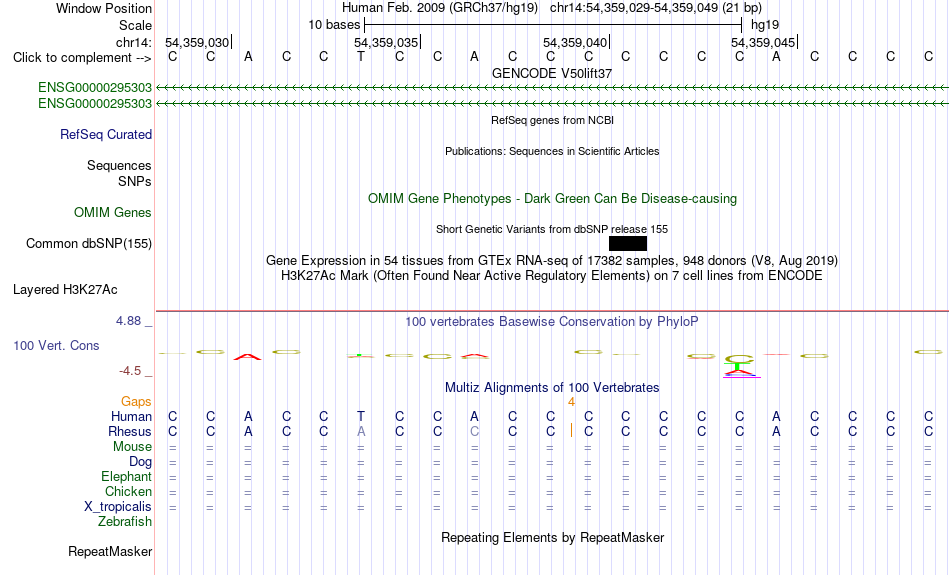The width and height of the screenshot is (950, 575).
Task: Click the black Common dbSNP variant block
Action: (x=628, y=244)
